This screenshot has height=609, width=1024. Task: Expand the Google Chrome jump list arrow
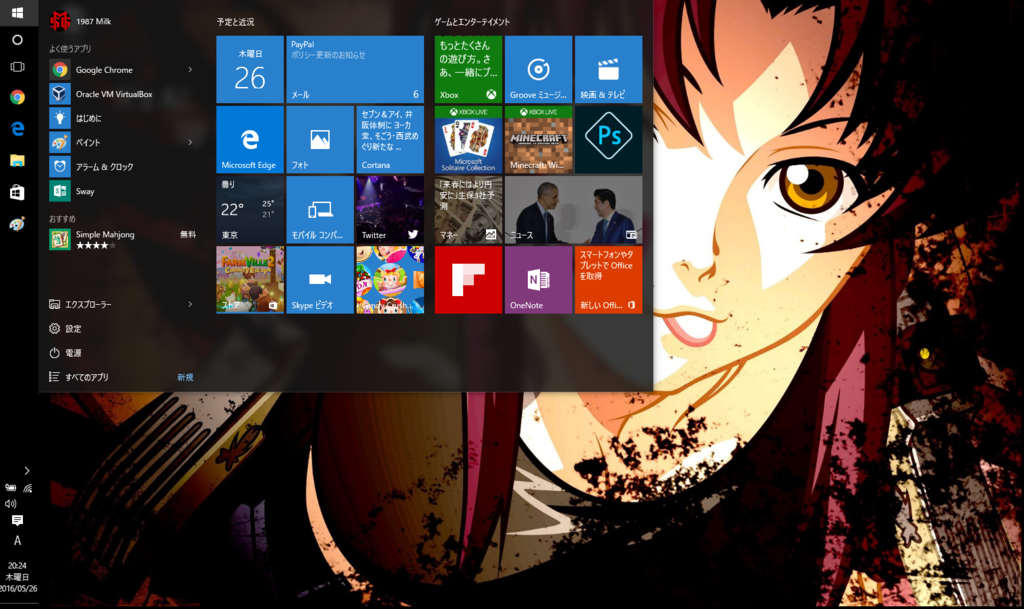[x=190, y=70]
